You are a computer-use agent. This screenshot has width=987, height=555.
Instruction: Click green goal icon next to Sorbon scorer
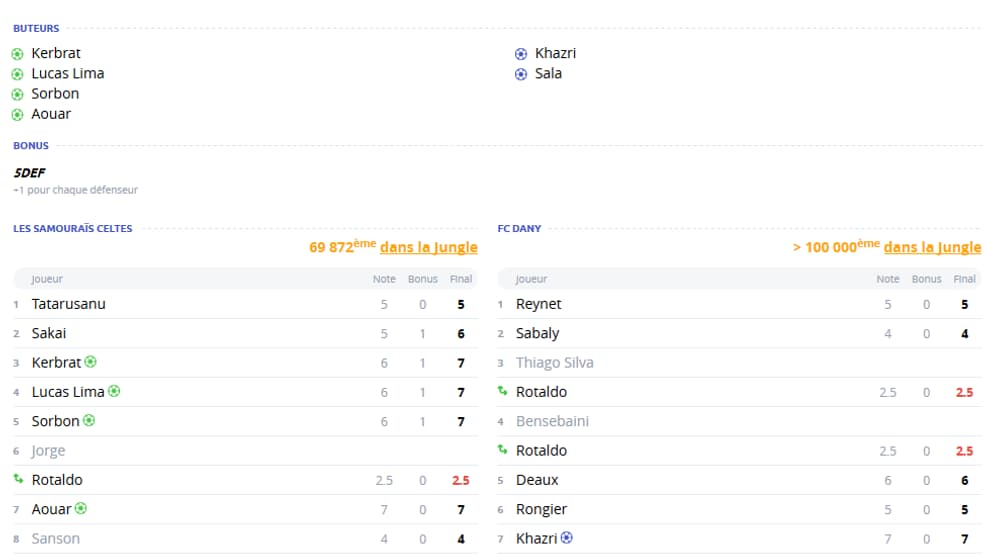point(18,94)
